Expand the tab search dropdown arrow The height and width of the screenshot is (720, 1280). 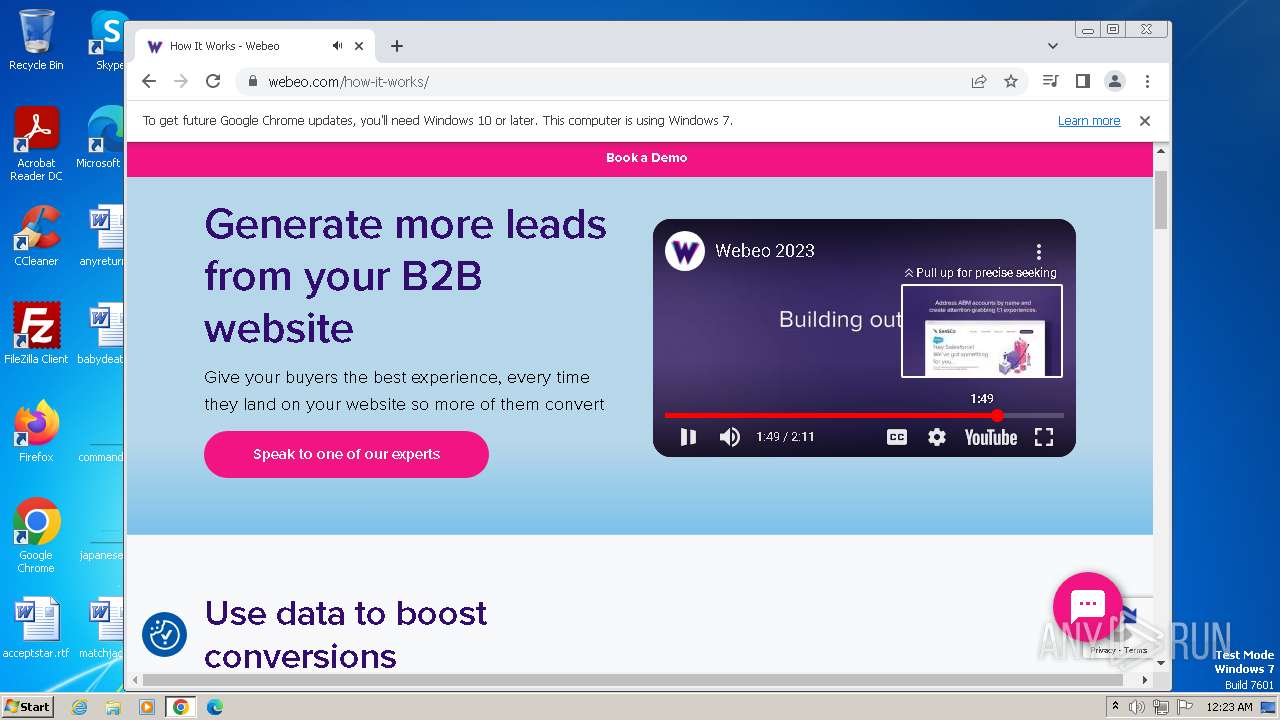1053,46
